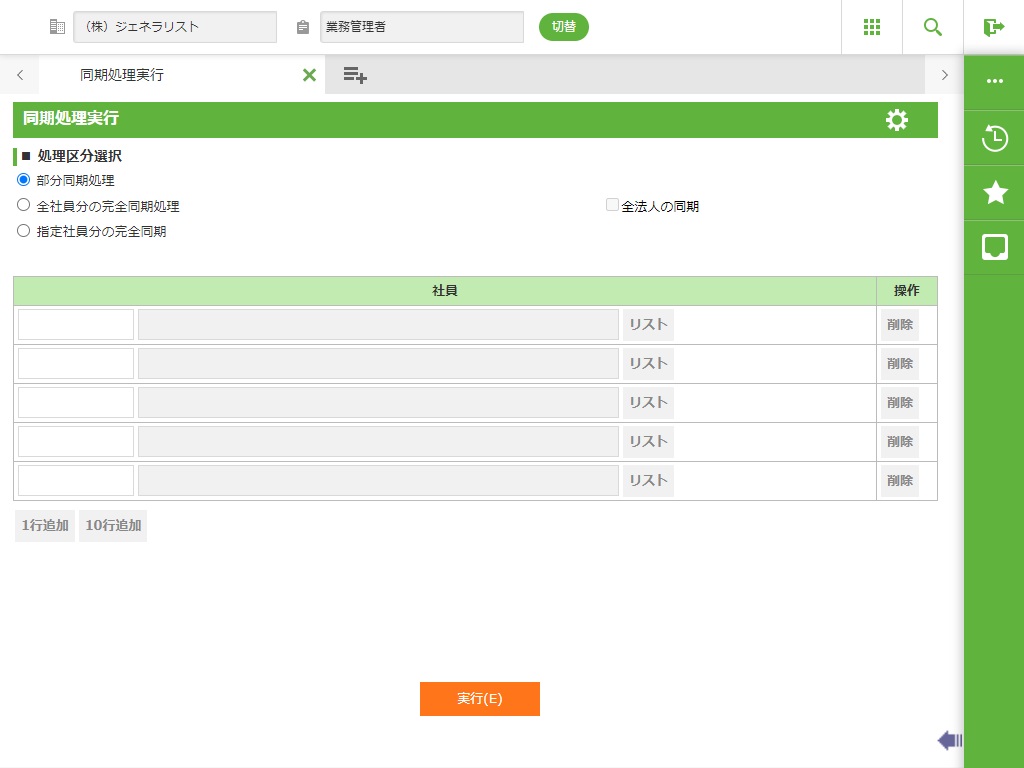
Task: Open the inbox tray icon in sidebar
Action: tap(995, 247)
